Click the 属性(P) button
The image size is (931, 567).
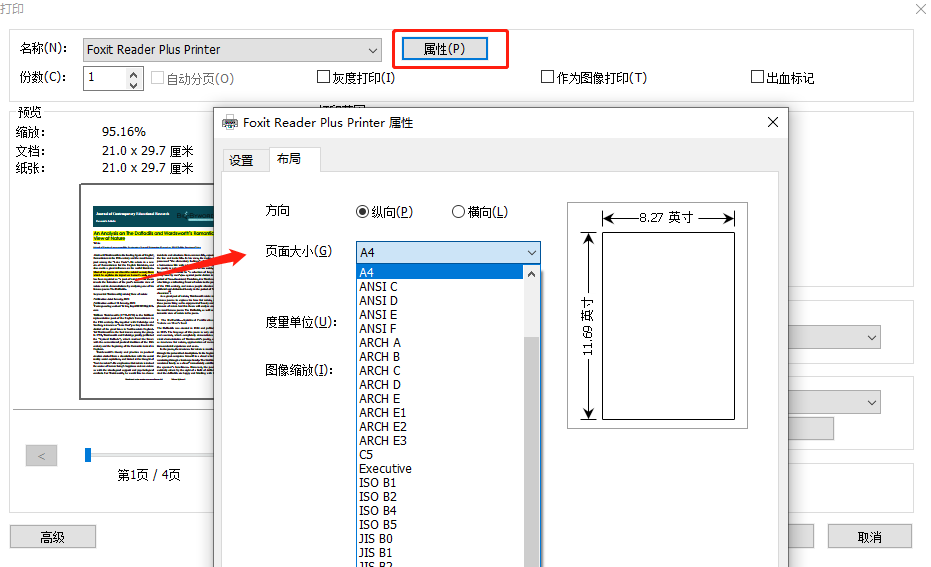point(444,49)
